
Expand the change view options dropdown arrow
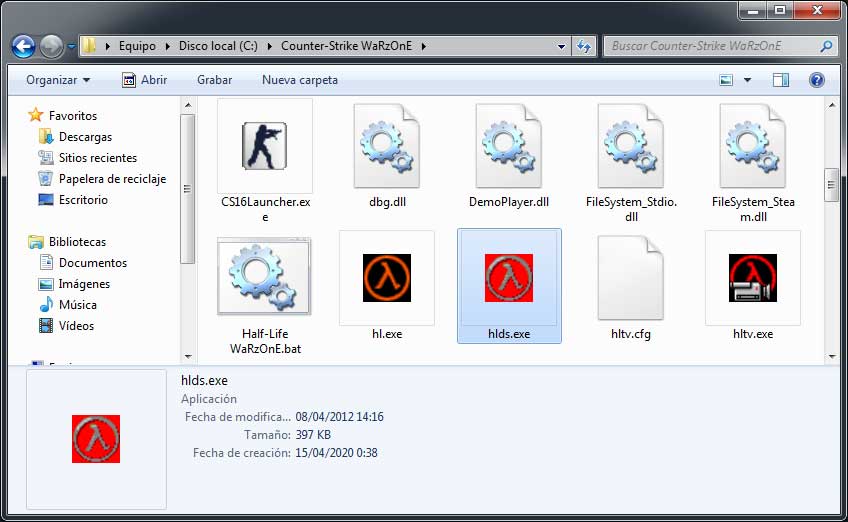point(749,80)
